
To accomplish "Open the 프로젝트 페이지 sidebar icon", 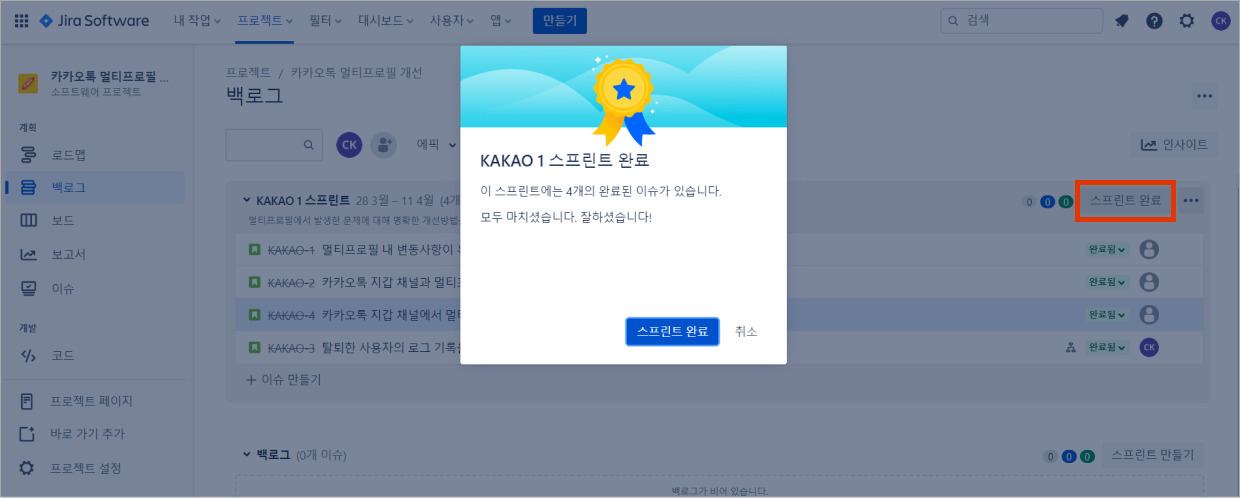I will (29, 401).
